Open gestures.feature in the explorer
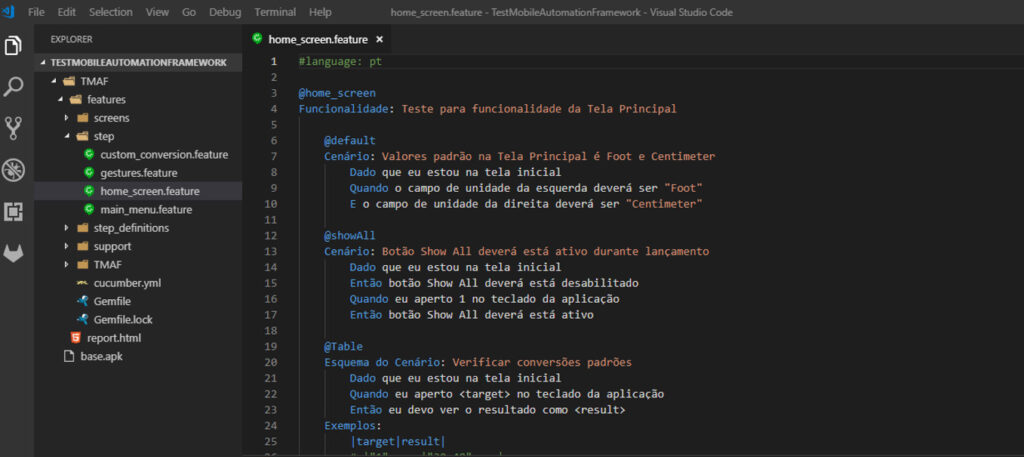1024x457 pixels. [x=139, y=173]
